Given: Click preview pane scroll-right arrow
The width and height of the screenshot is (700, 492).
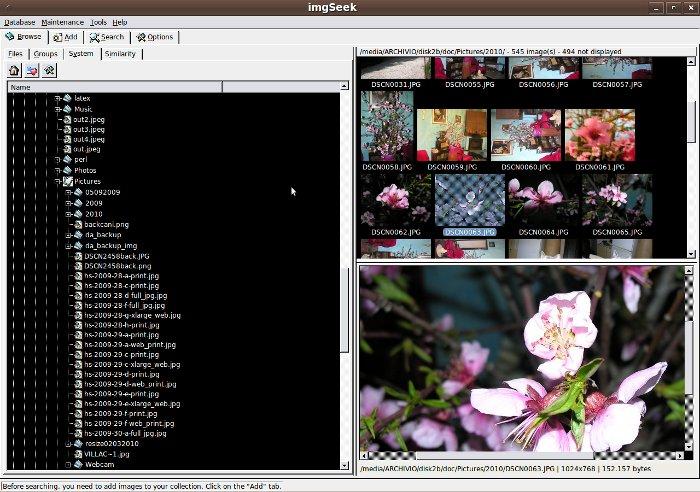Looking at the screenshot, I should pos(680,456).
